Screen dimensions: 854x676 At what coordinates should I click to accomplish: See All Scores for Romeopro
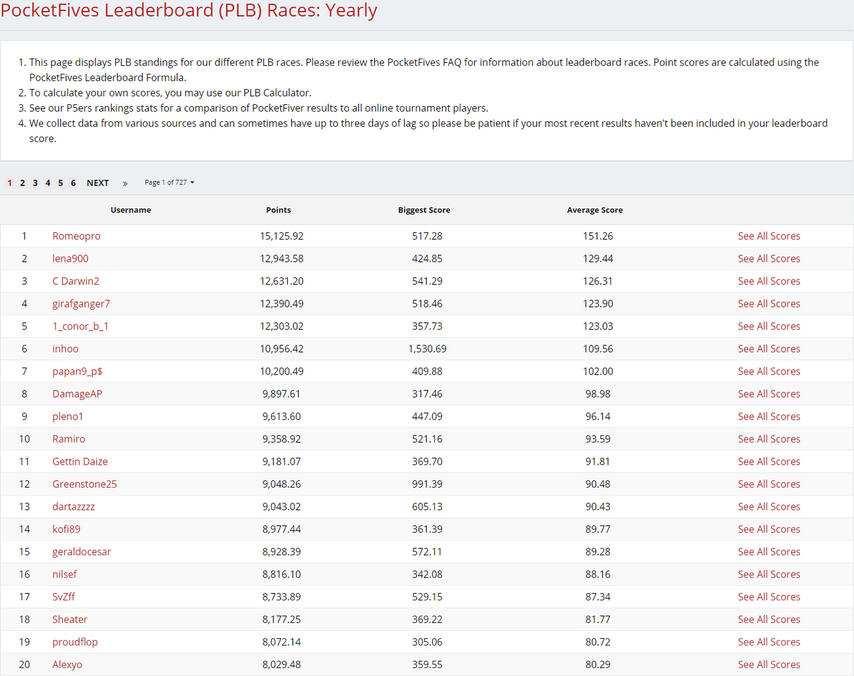769,236
